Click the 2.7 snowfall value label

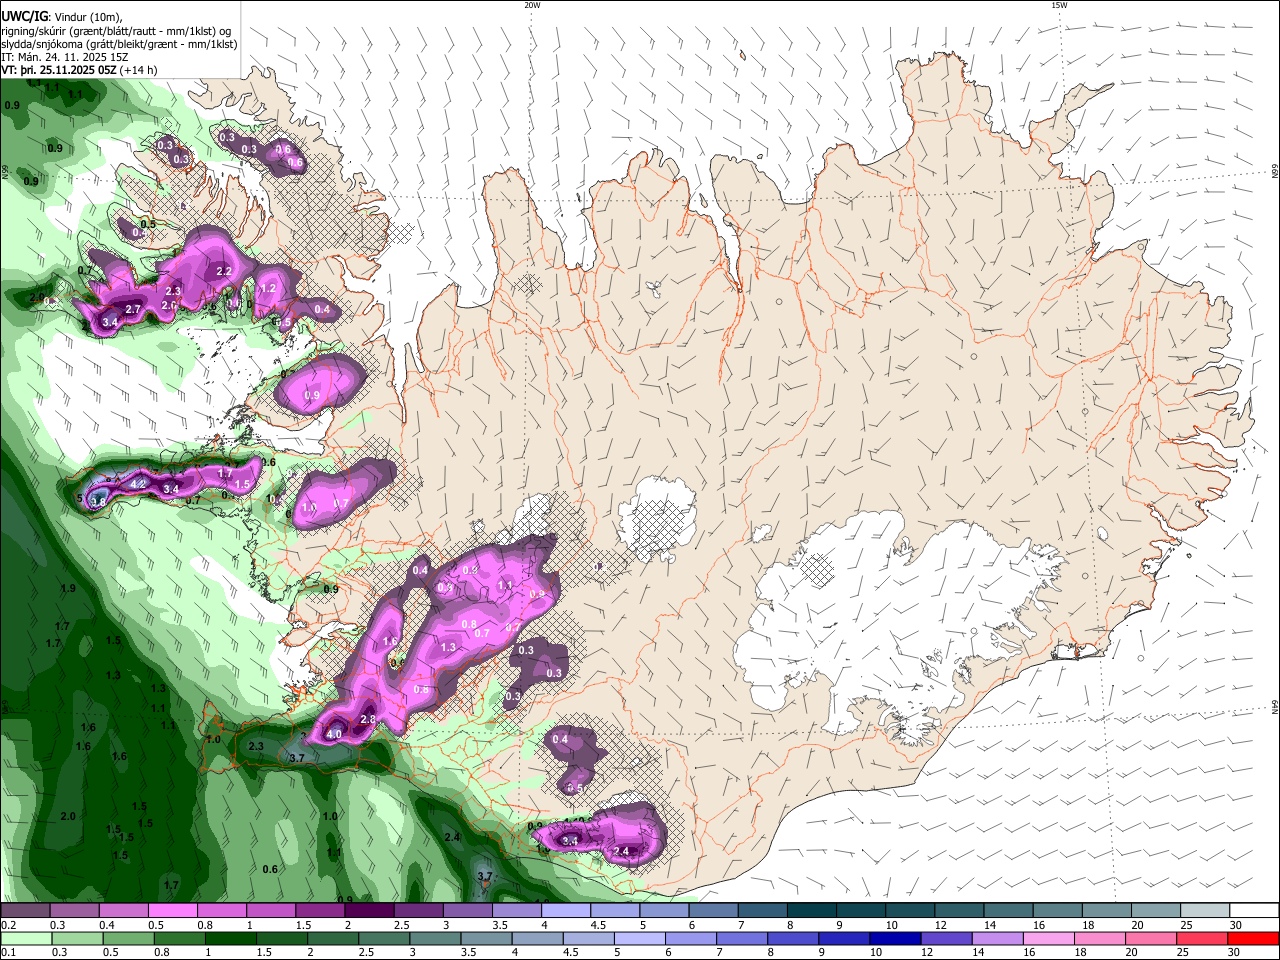point(133,310)
